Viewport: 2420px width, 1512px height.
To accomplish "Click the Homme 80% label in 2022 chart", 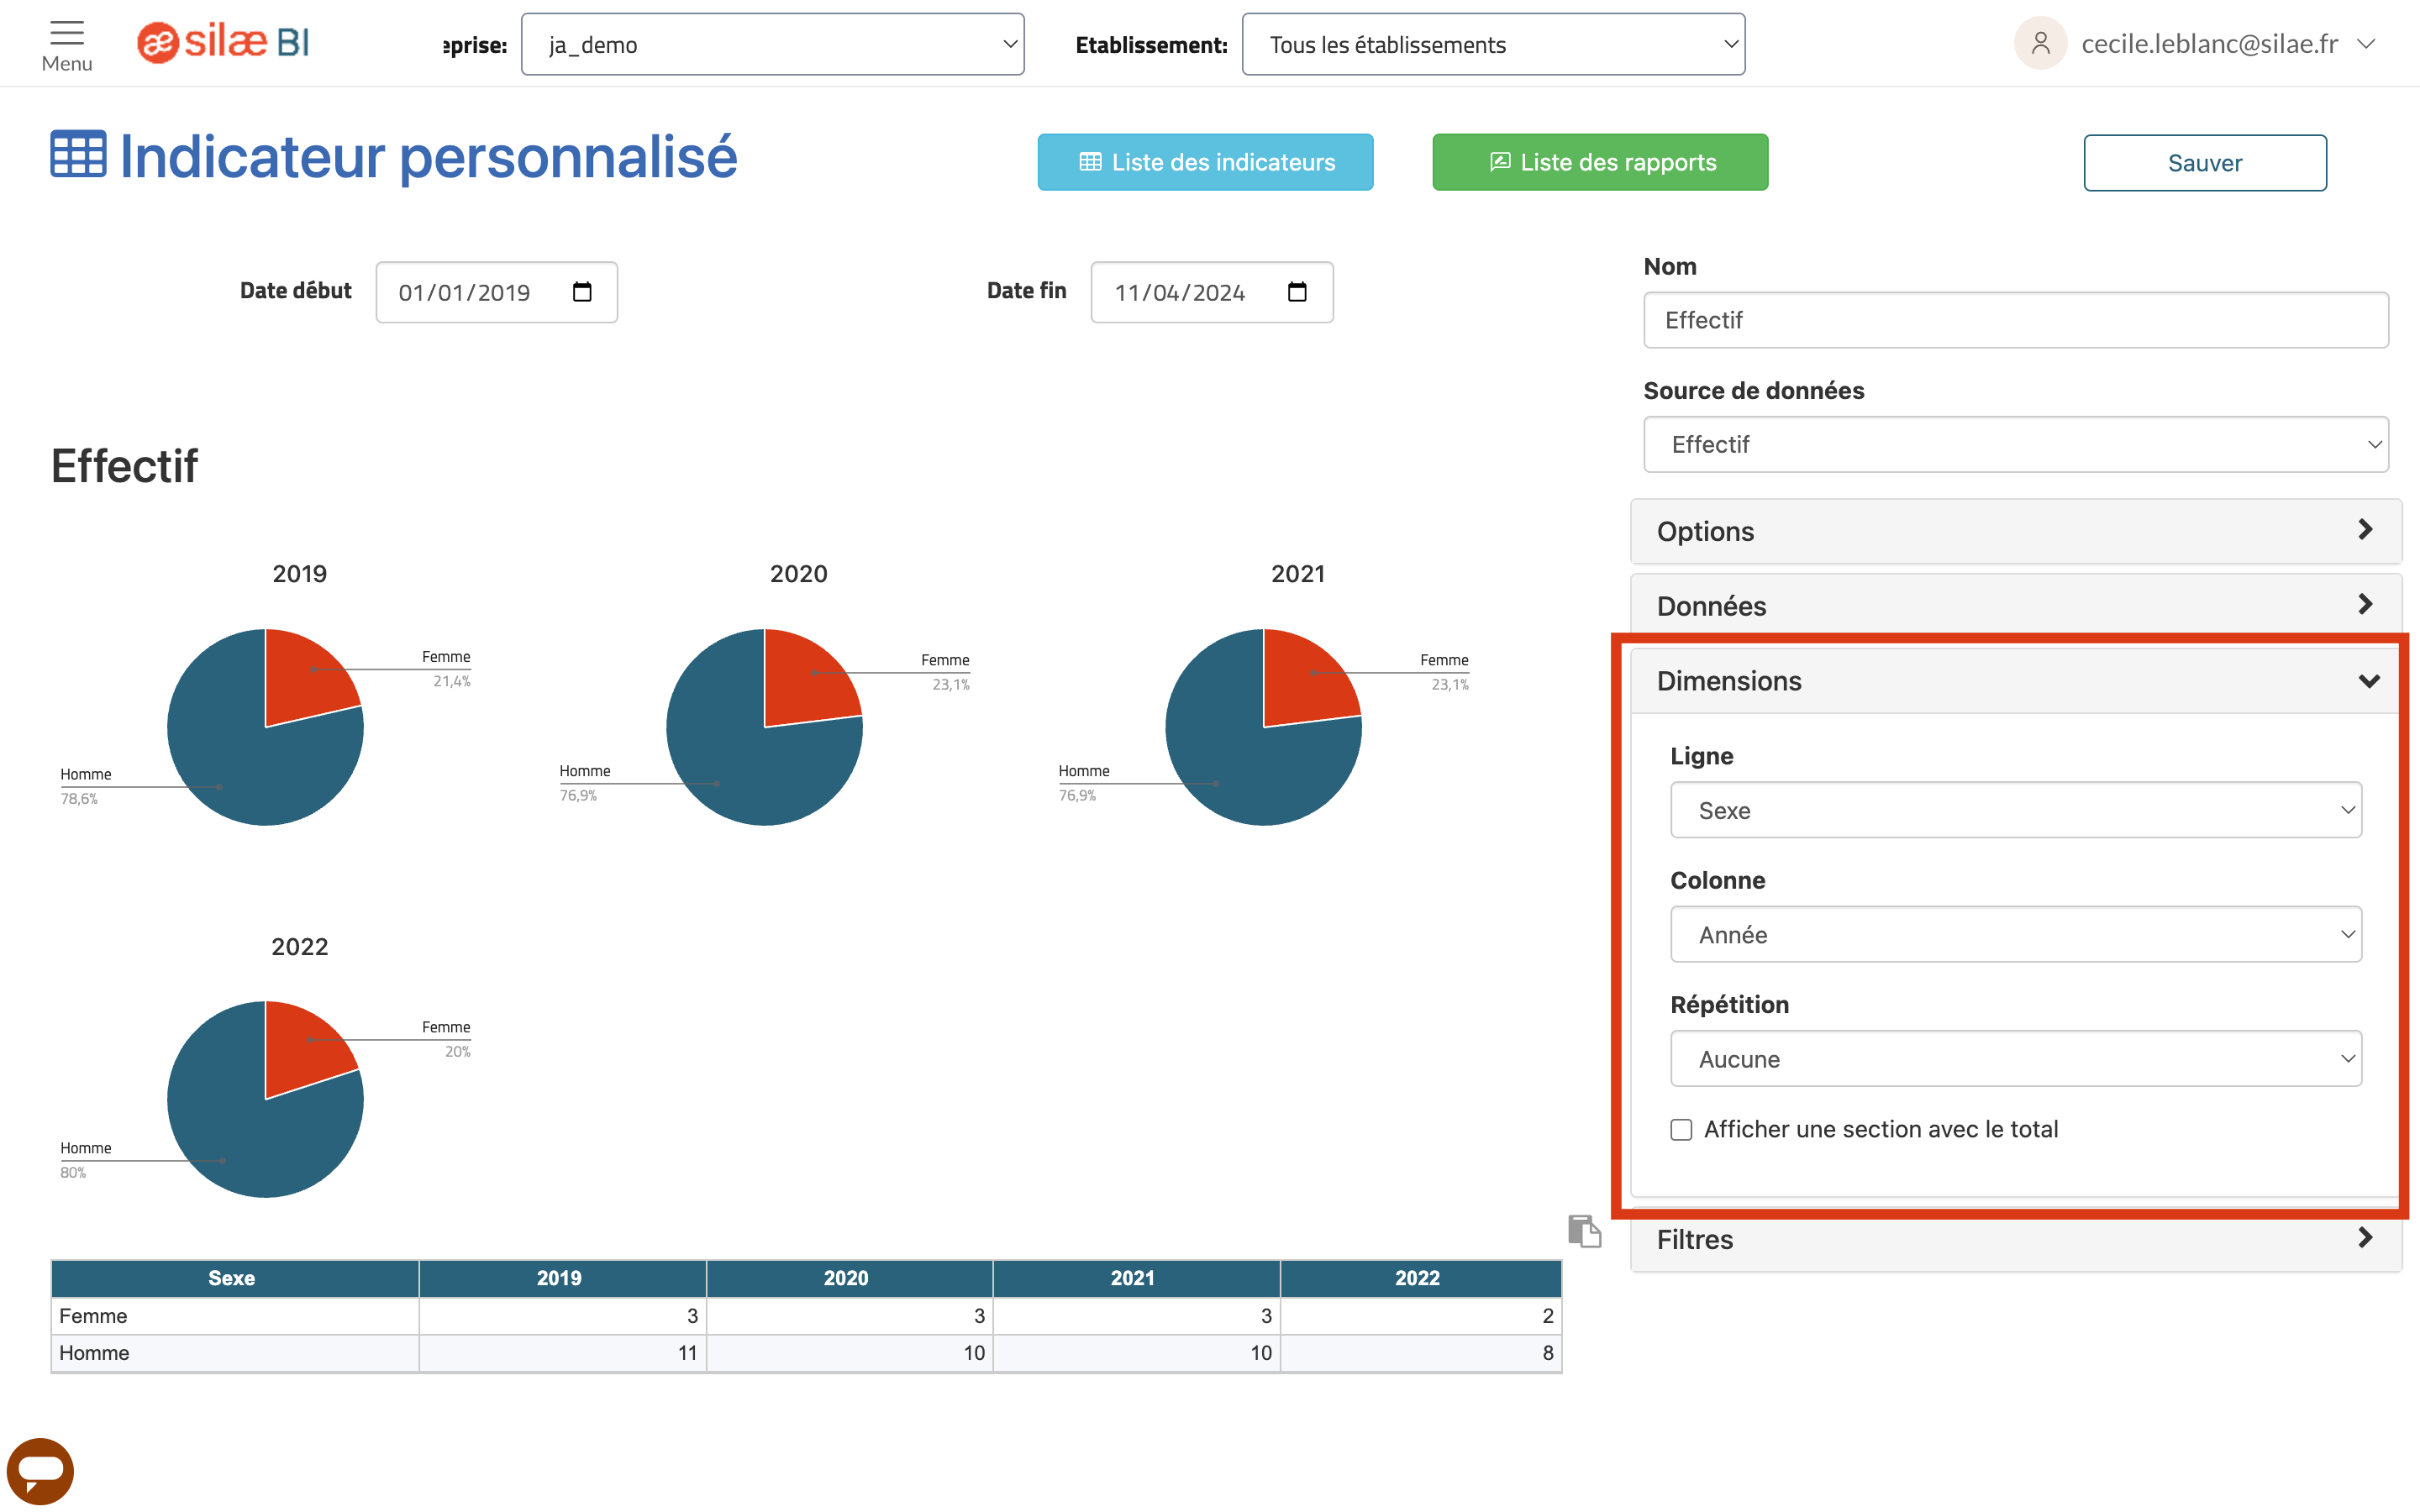I will coord(85,1160).
